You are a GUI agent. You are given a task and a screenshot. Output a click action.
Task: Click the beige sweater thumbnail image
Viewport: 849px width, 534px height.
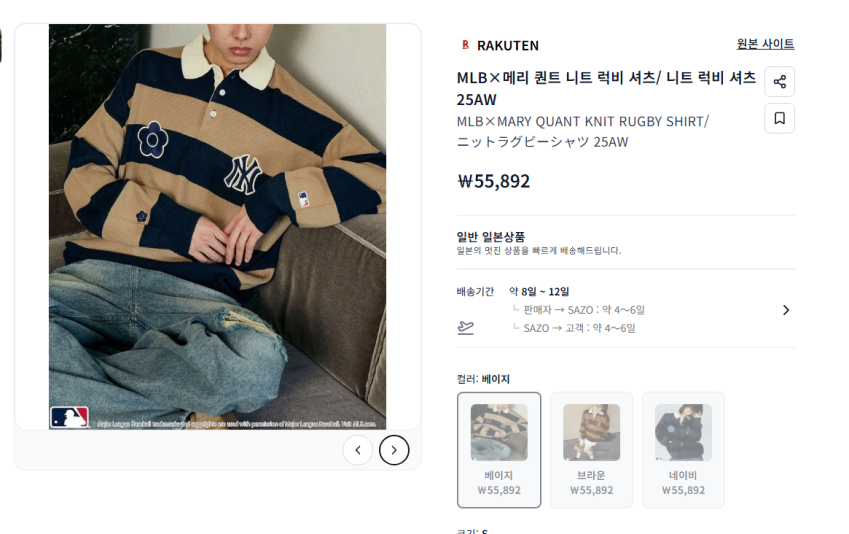tap(499, 432)
